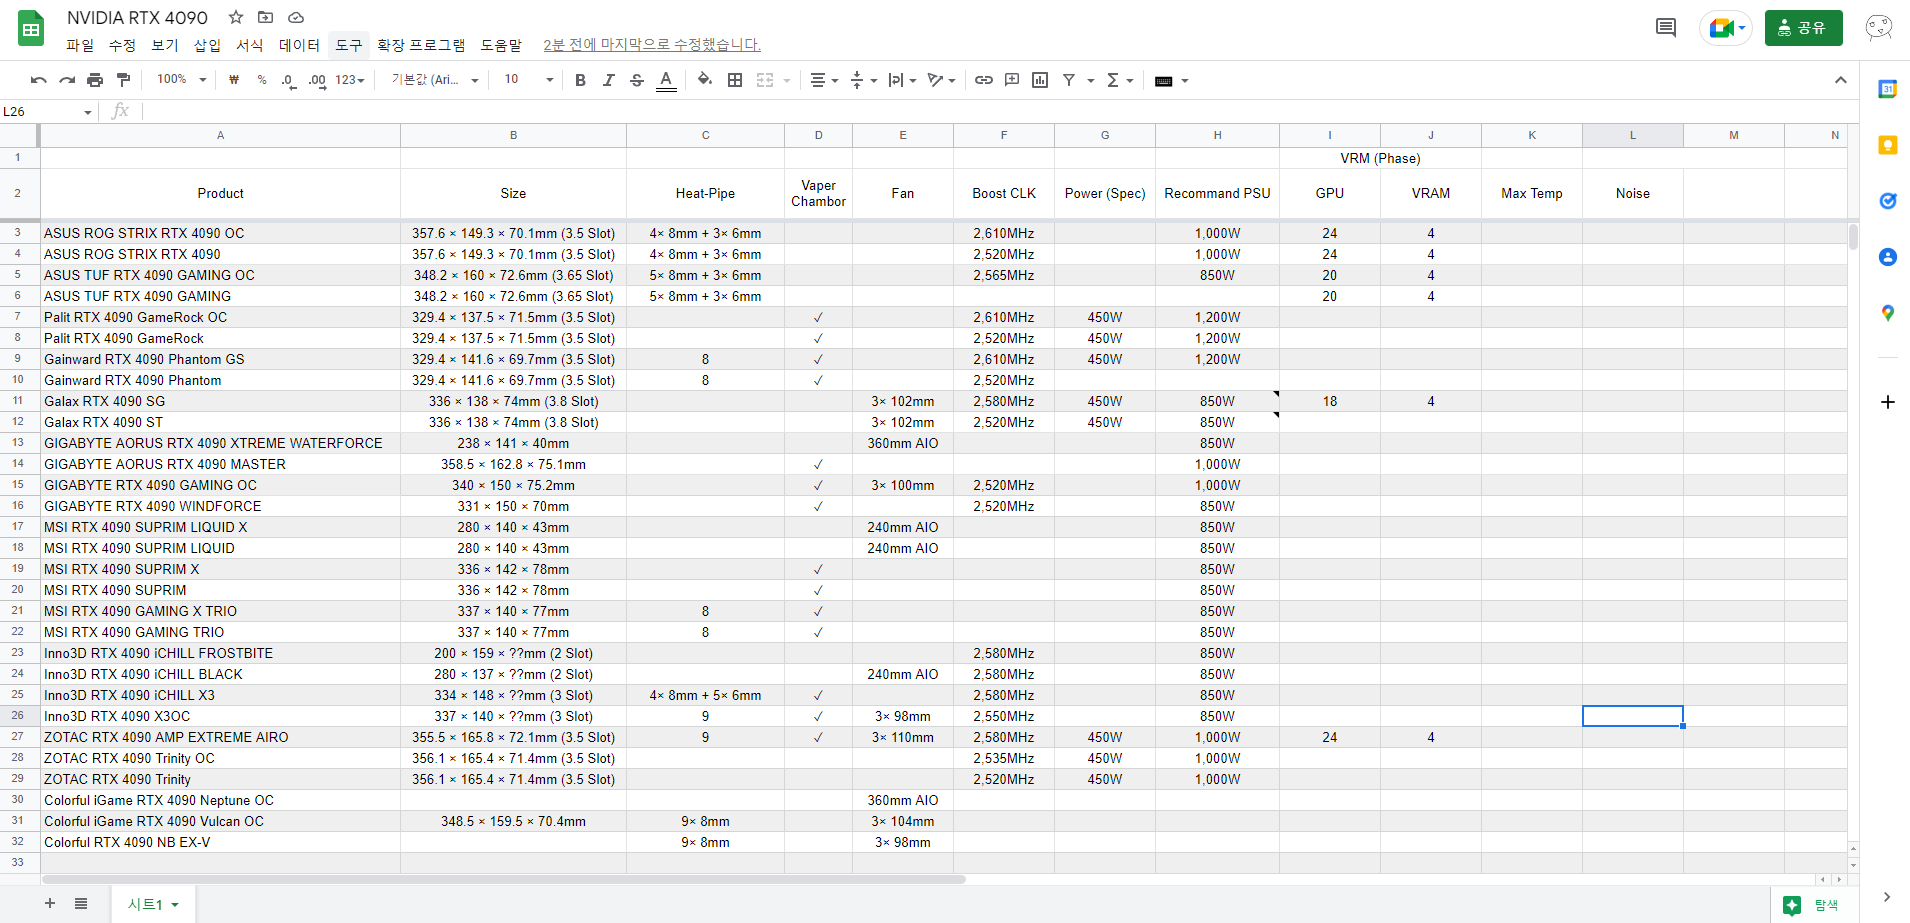This screenshot has width=1910, height=923.
Task: Open the text wrapping dropdown
Action: tap(902, 80)
